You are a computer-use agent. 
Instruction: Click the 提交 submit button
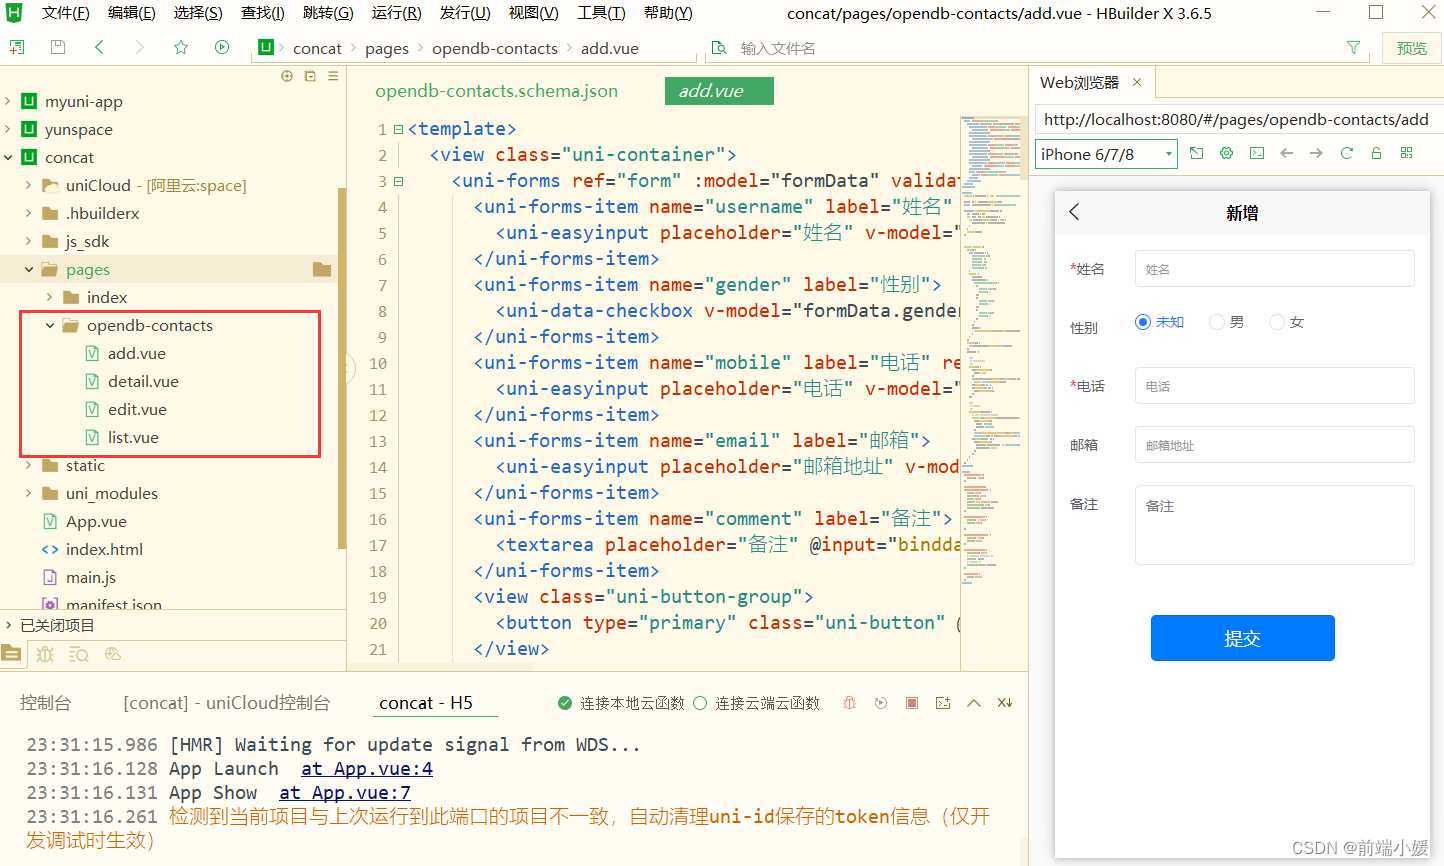click(1242, 638)
